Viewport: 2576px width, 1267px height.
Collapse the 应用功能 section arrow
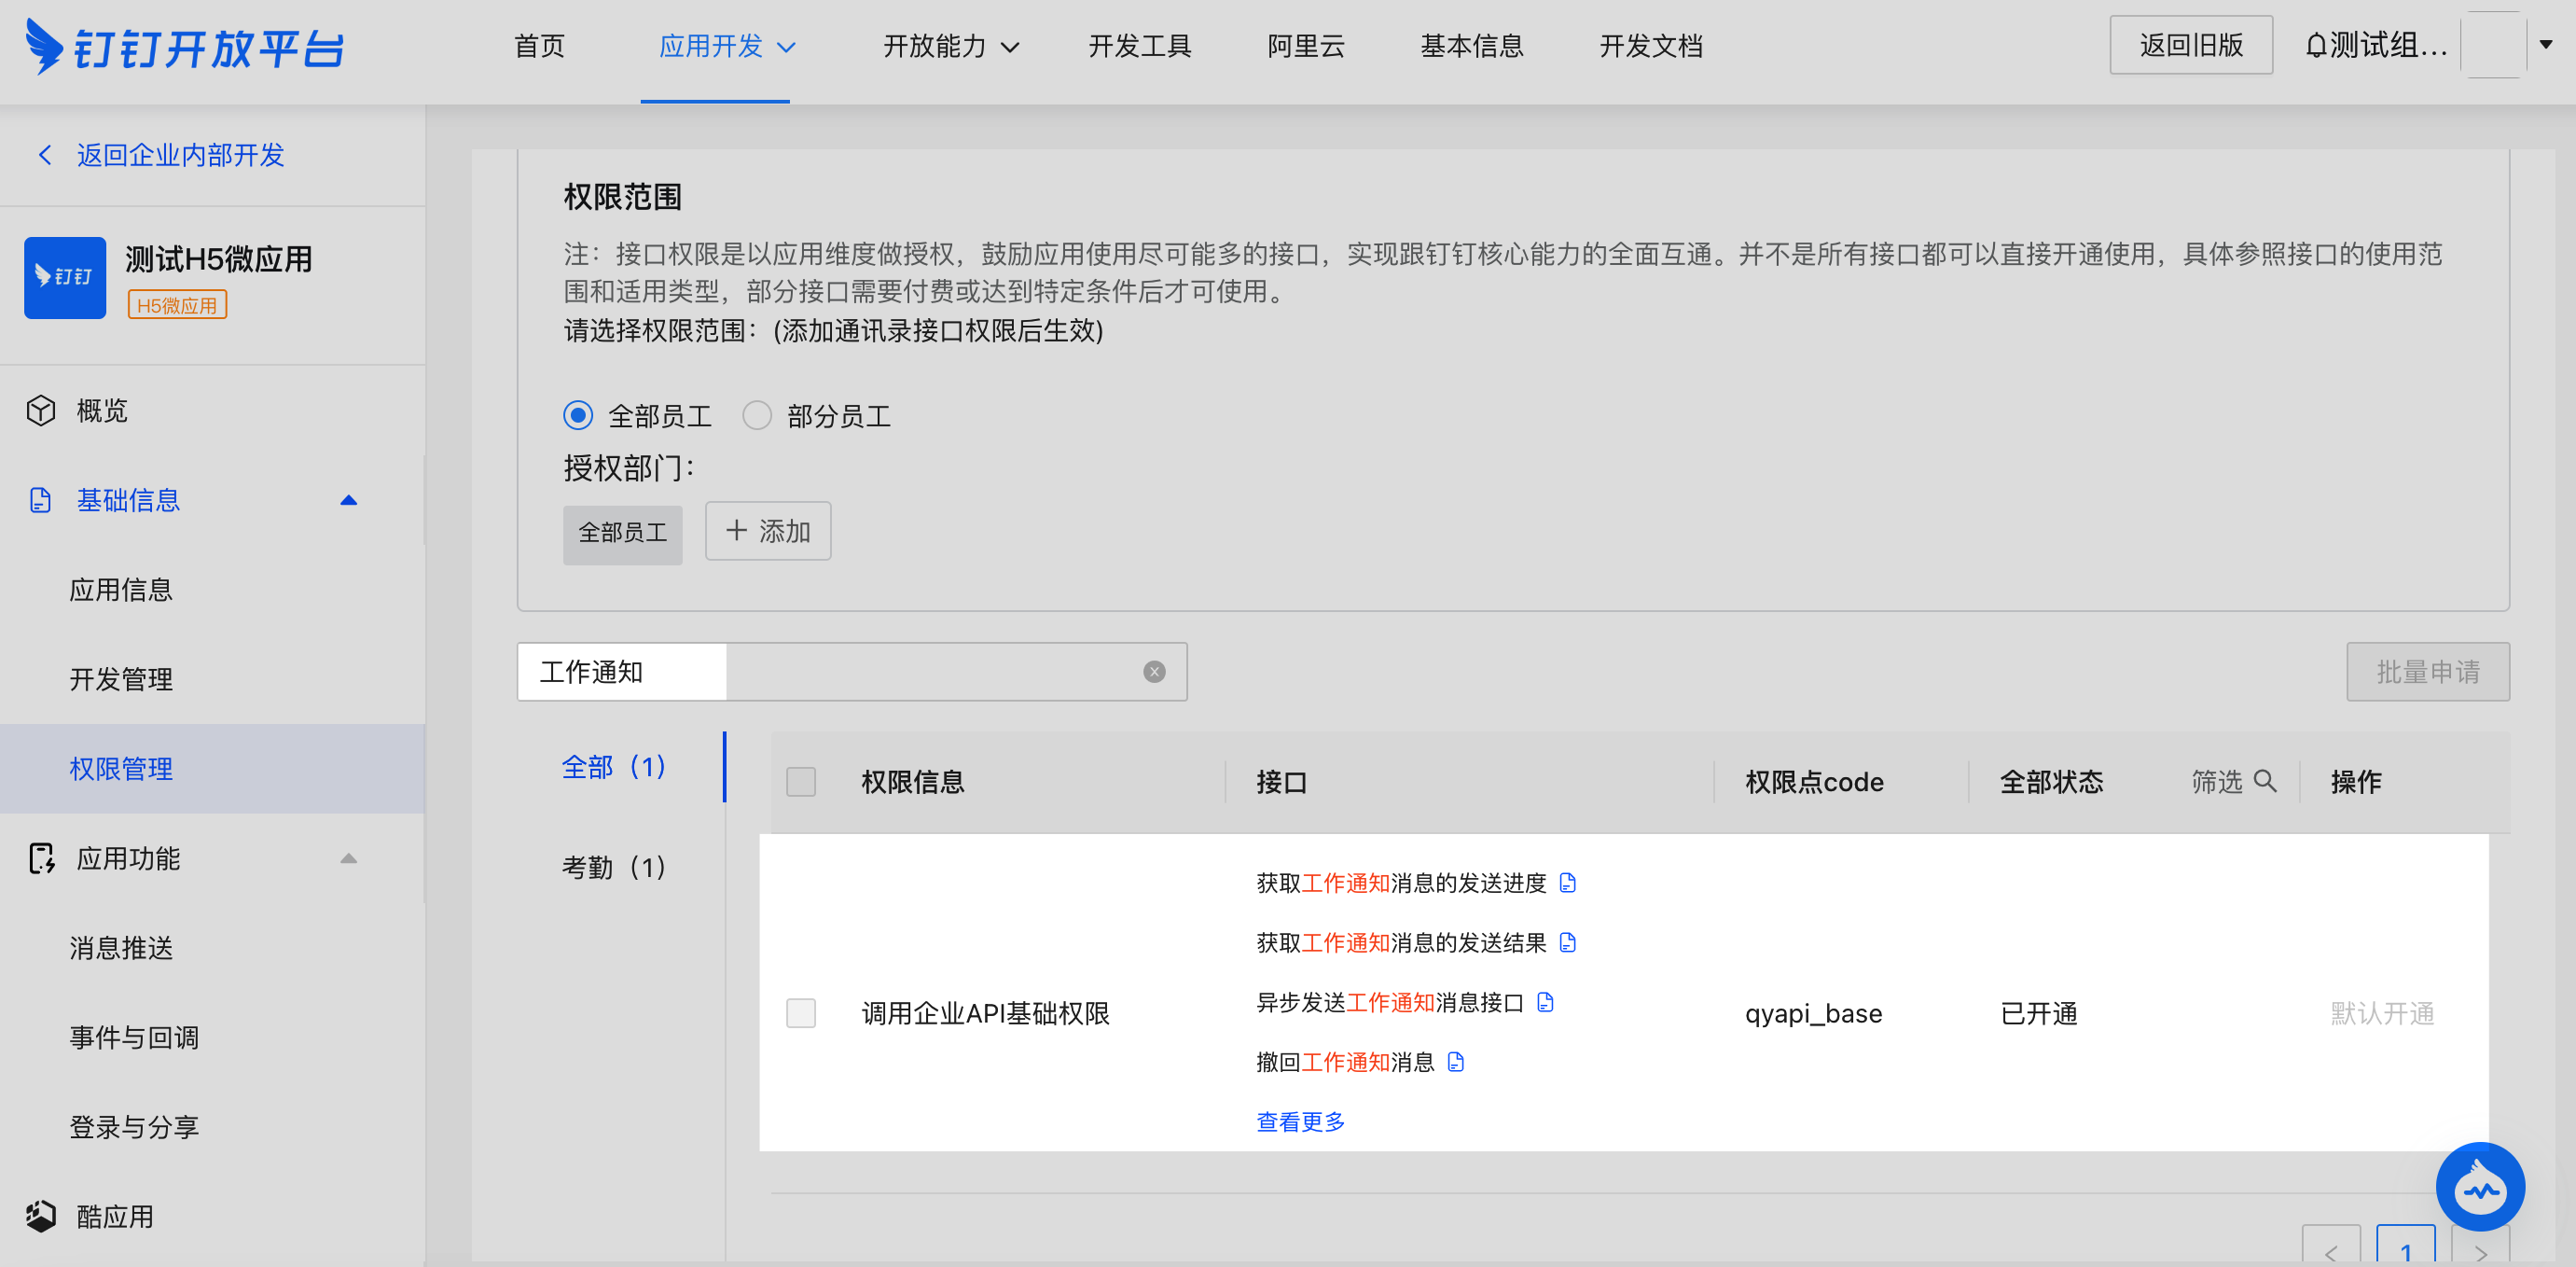pyautogui.click(x=348, y=858)
